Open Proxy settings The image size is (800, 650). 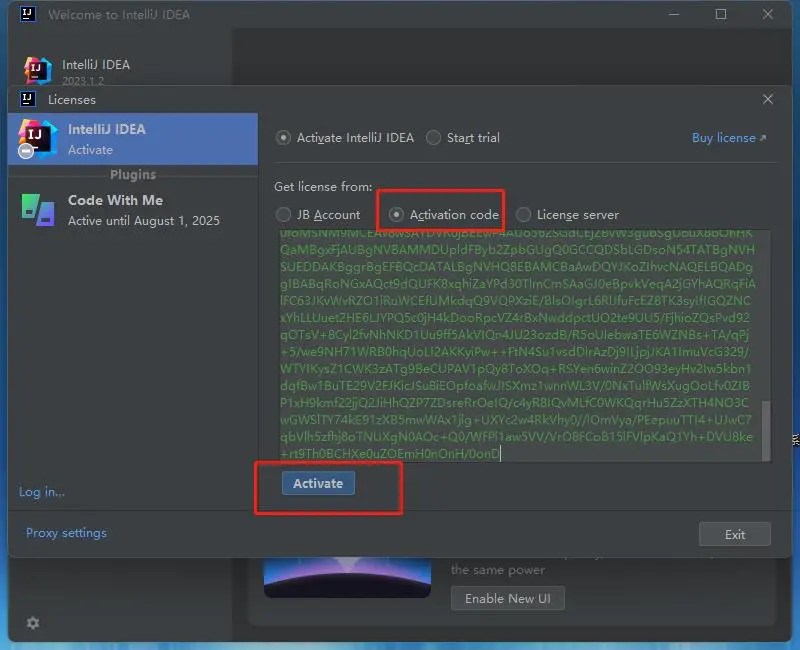tap(65, 533)
